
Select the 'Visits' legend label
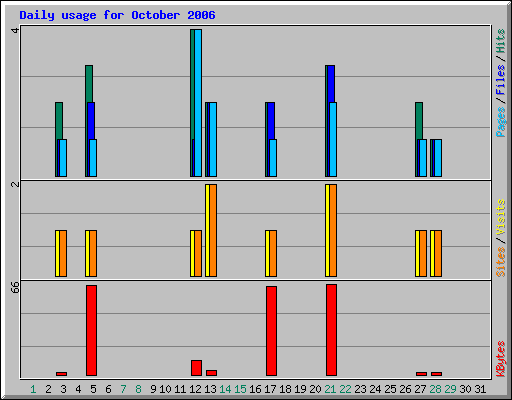coord(500,217)
